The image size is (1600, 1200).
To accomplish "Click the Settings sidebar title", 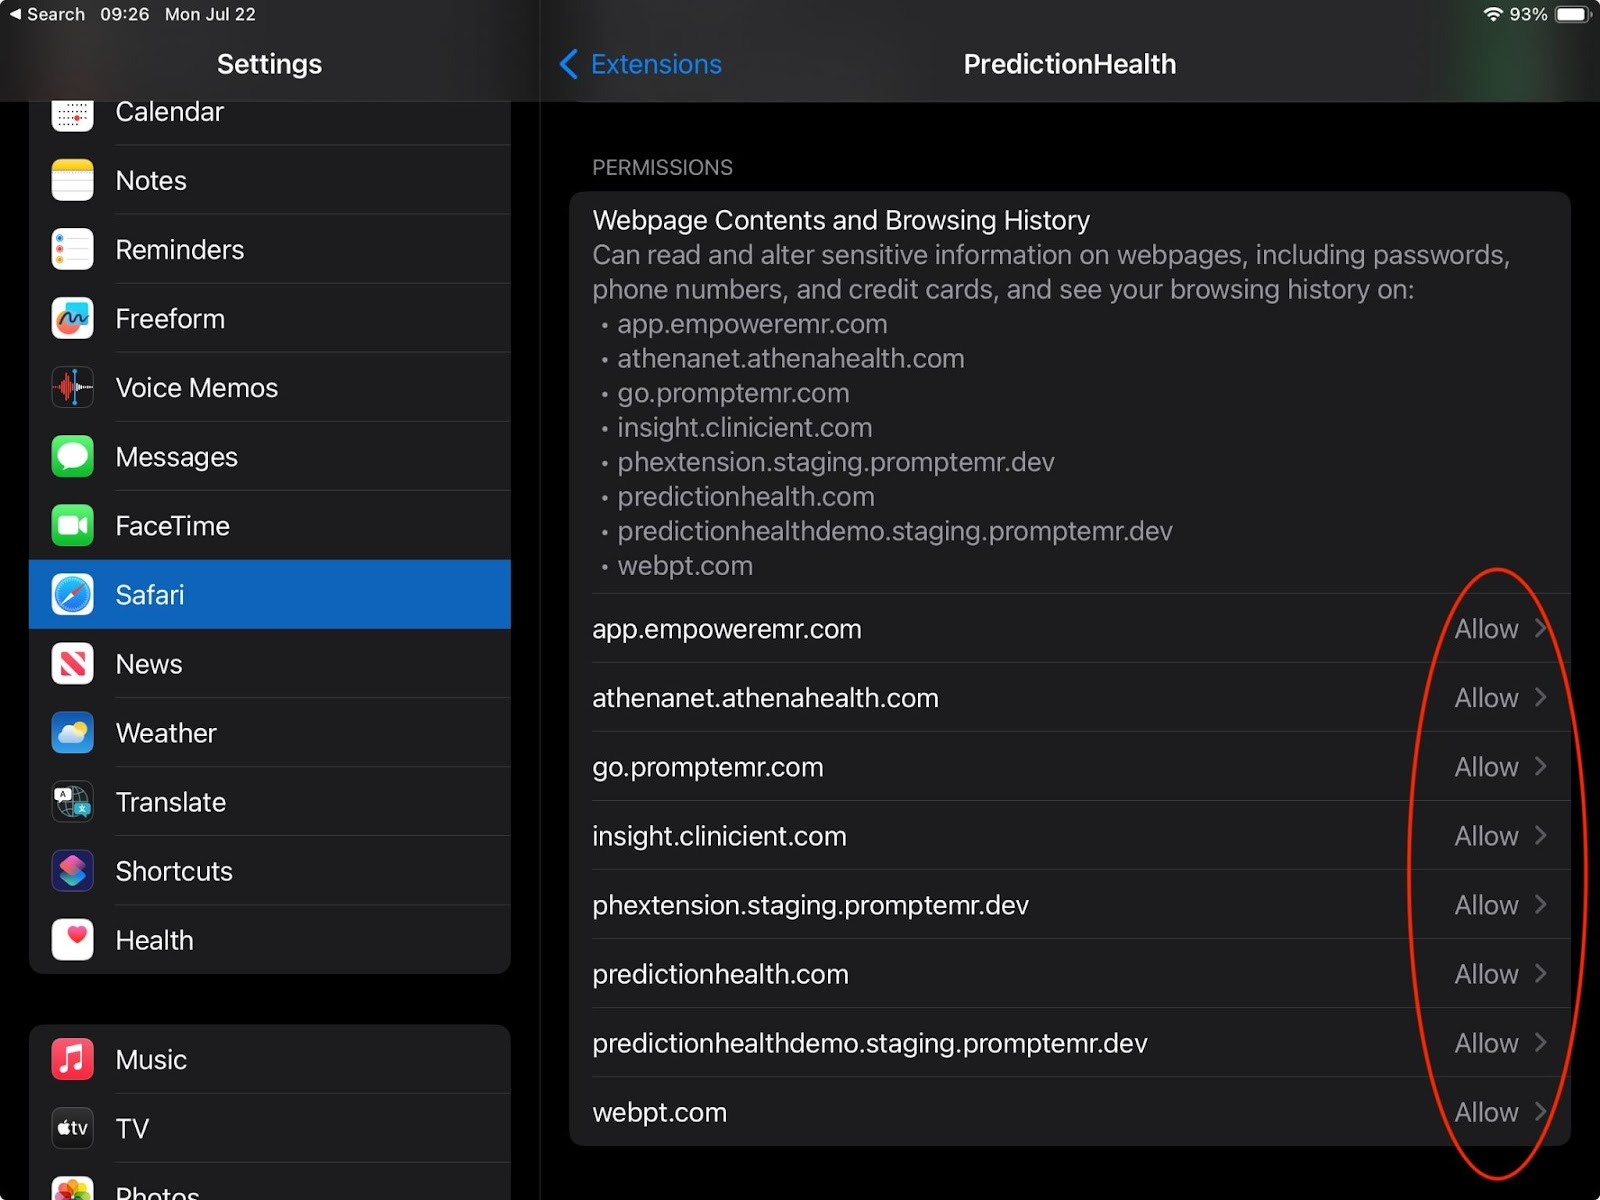I will [x=269, y=64].
